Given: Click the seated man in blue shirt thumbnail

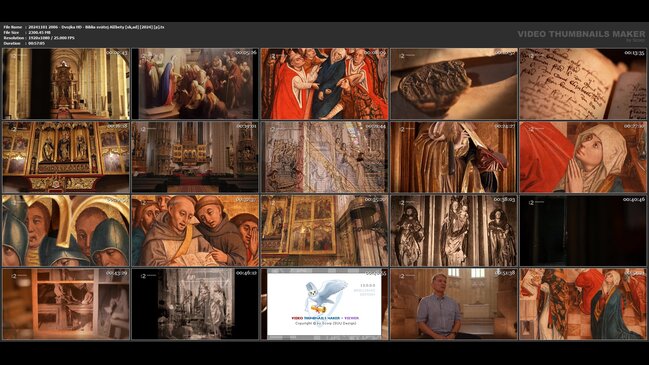Looking at the screenshot, I should point(454,304).
